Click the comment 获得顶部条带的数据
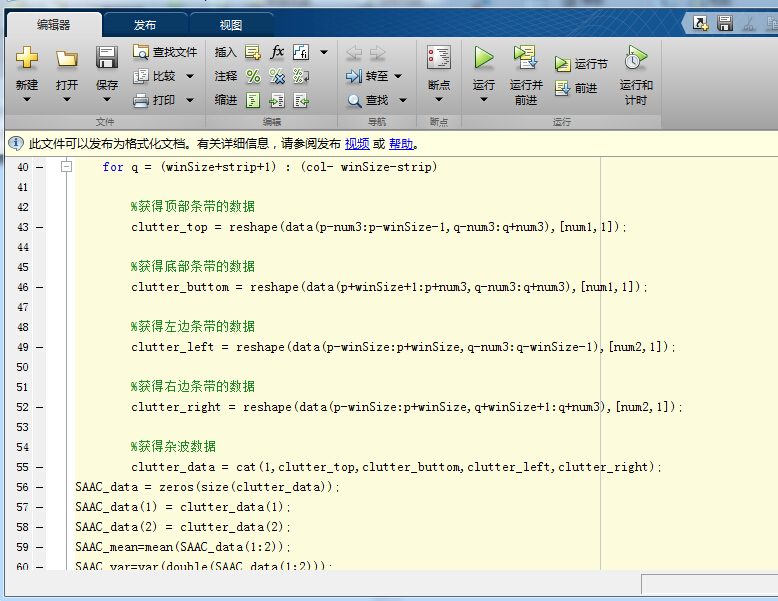The image size is (778, 601). tap(193, 206)
